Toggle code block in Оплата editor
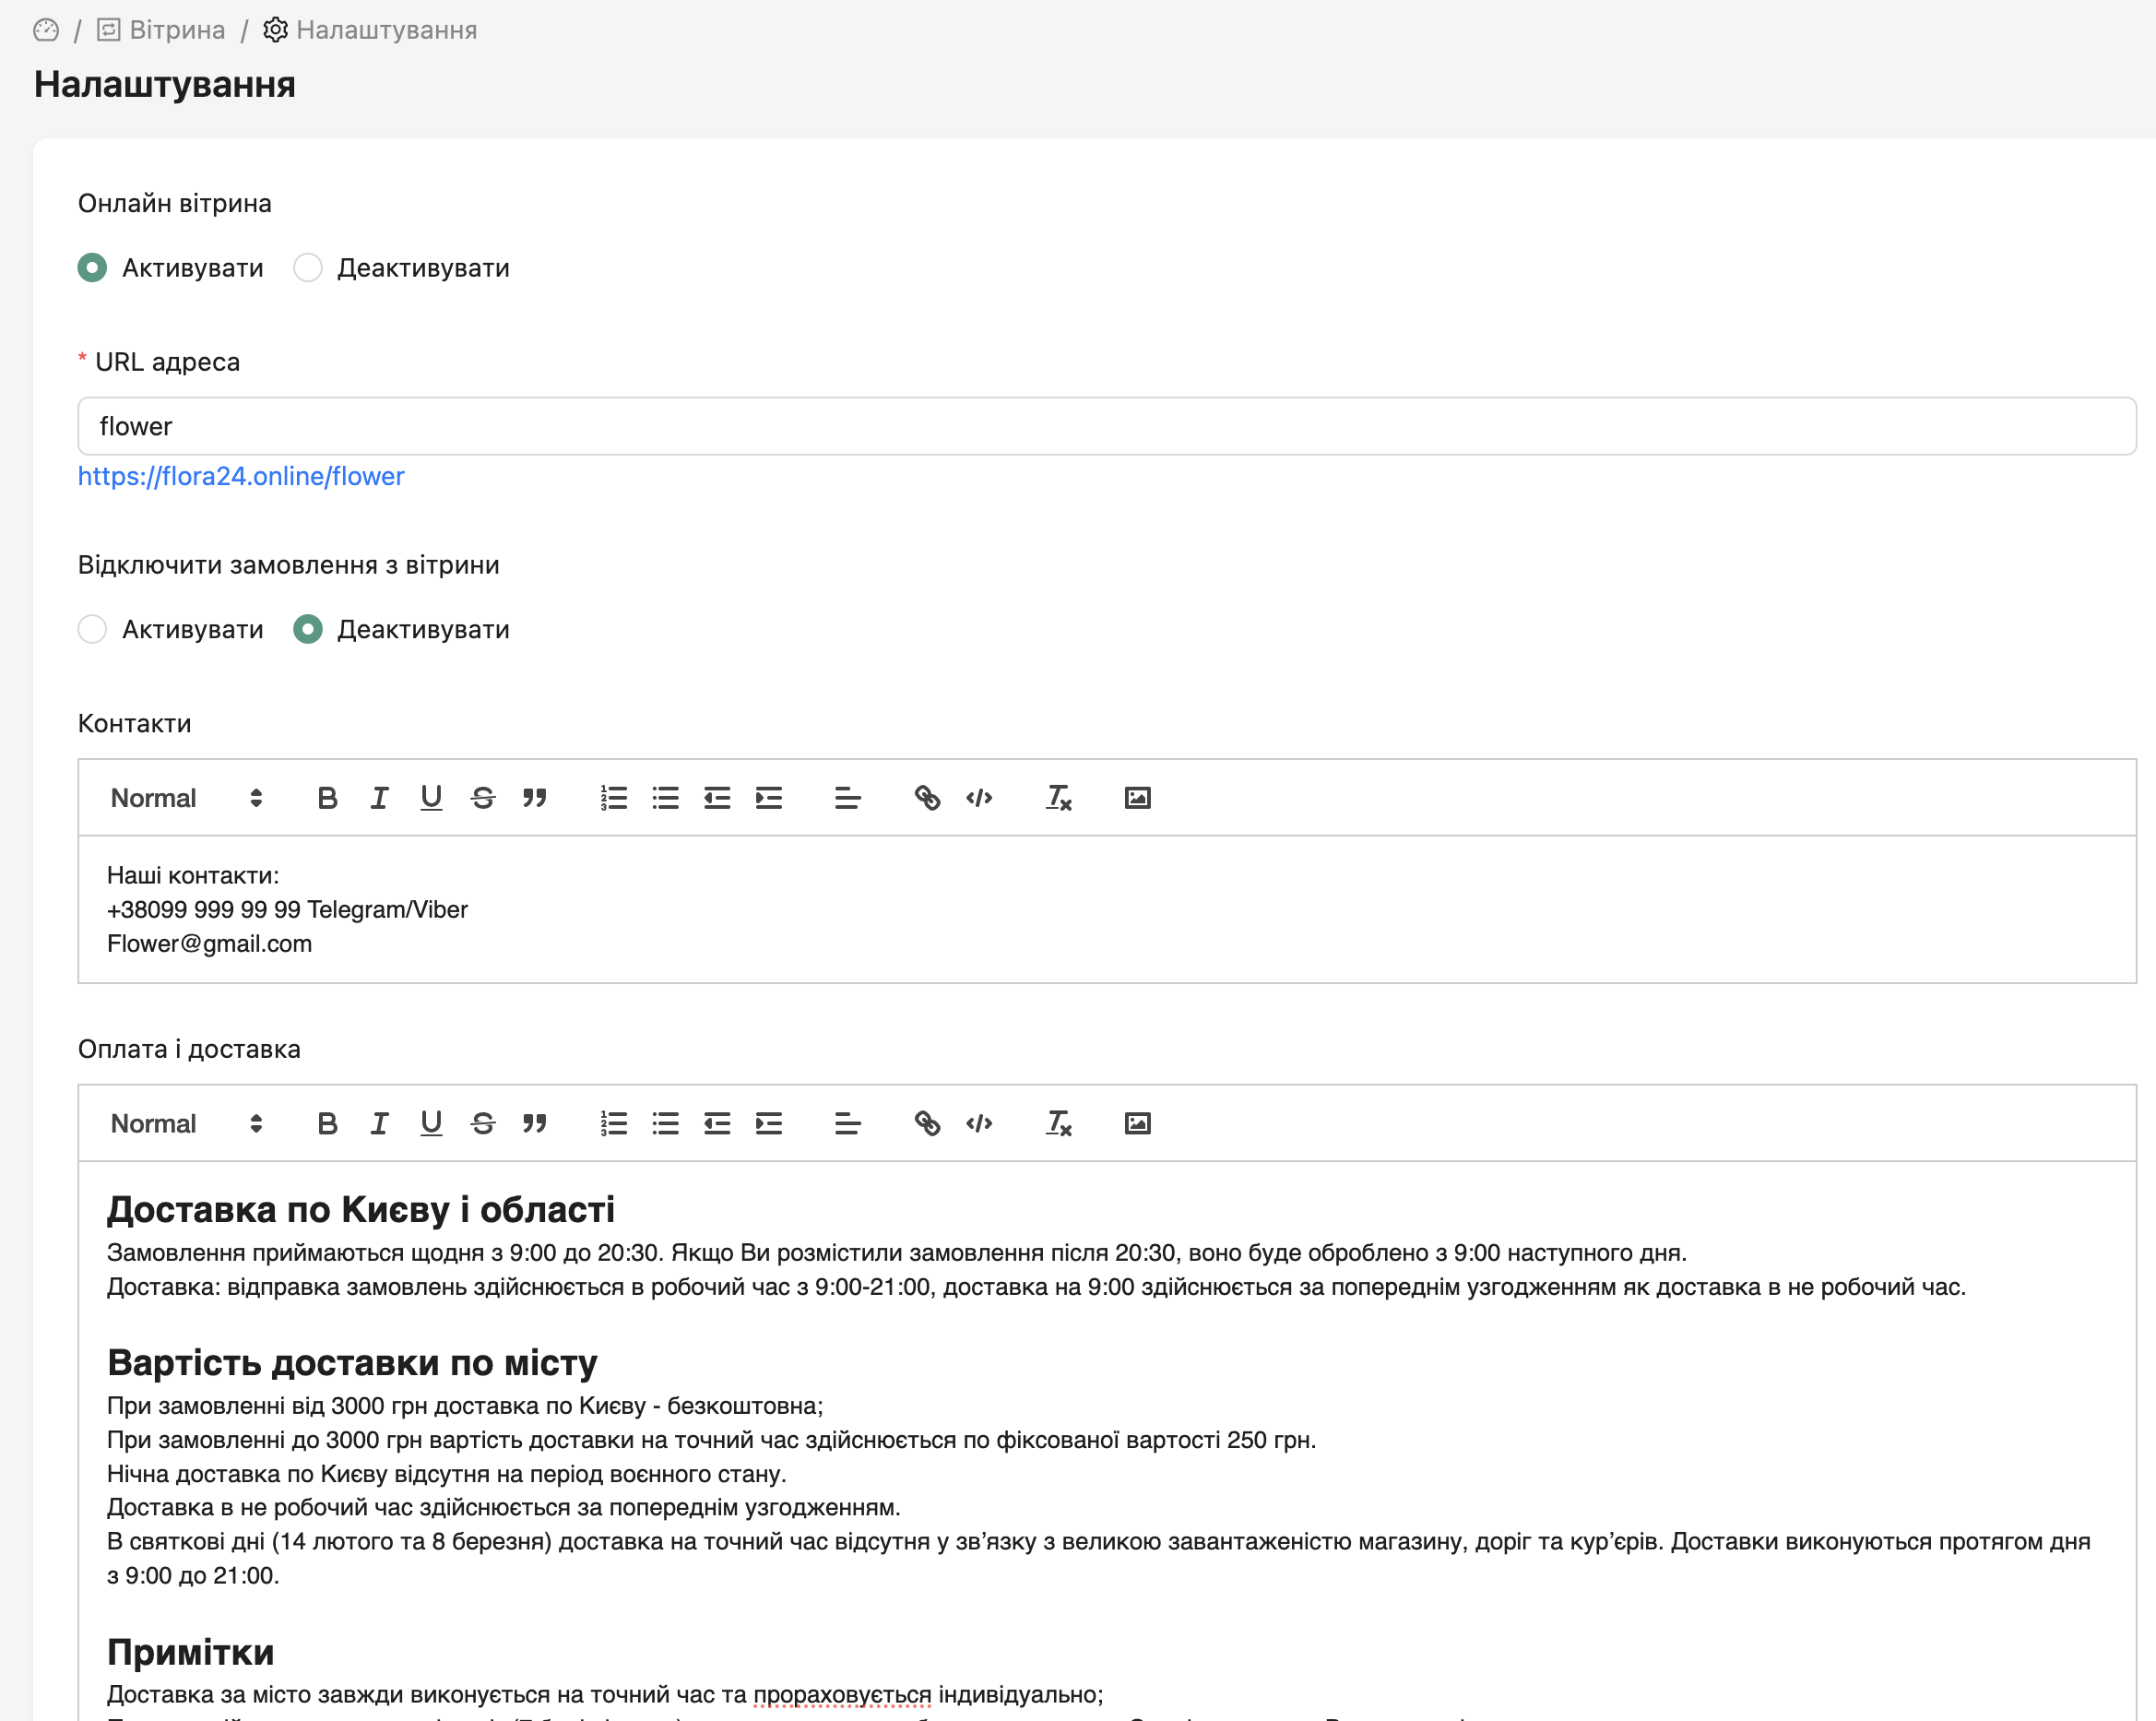Viewport: 2156px width, 1721px height. tap(979, 1123)
